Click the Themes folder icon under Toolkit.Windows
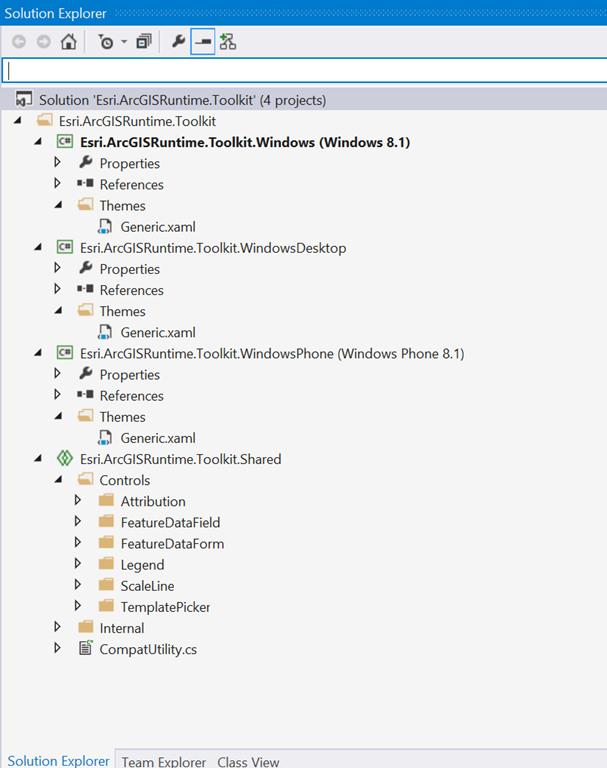Viewport: 607px width, 768px height. [85, 205]
